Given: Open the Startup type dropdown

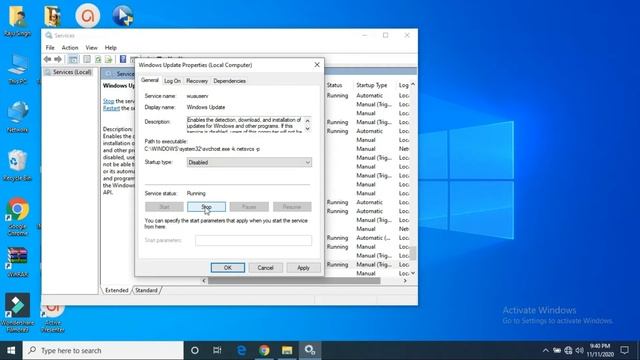Looking at the screenshot, I should 249,162.
